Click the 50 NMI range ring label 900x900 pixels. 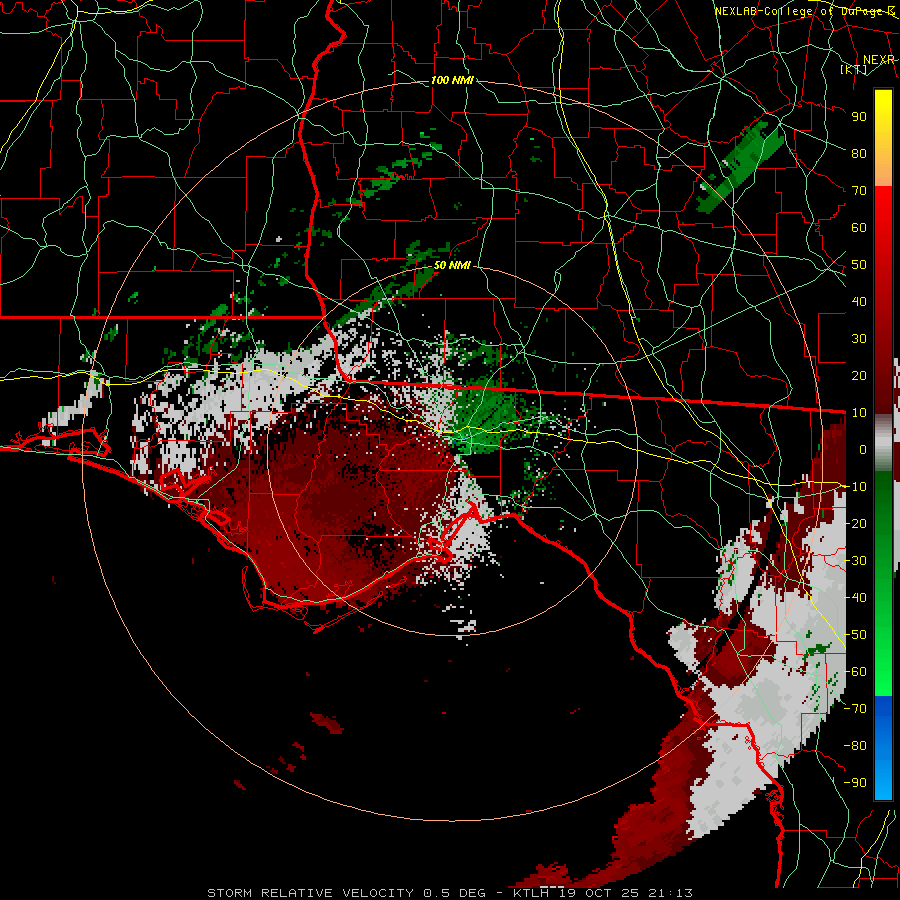click(x=452, y=265)
